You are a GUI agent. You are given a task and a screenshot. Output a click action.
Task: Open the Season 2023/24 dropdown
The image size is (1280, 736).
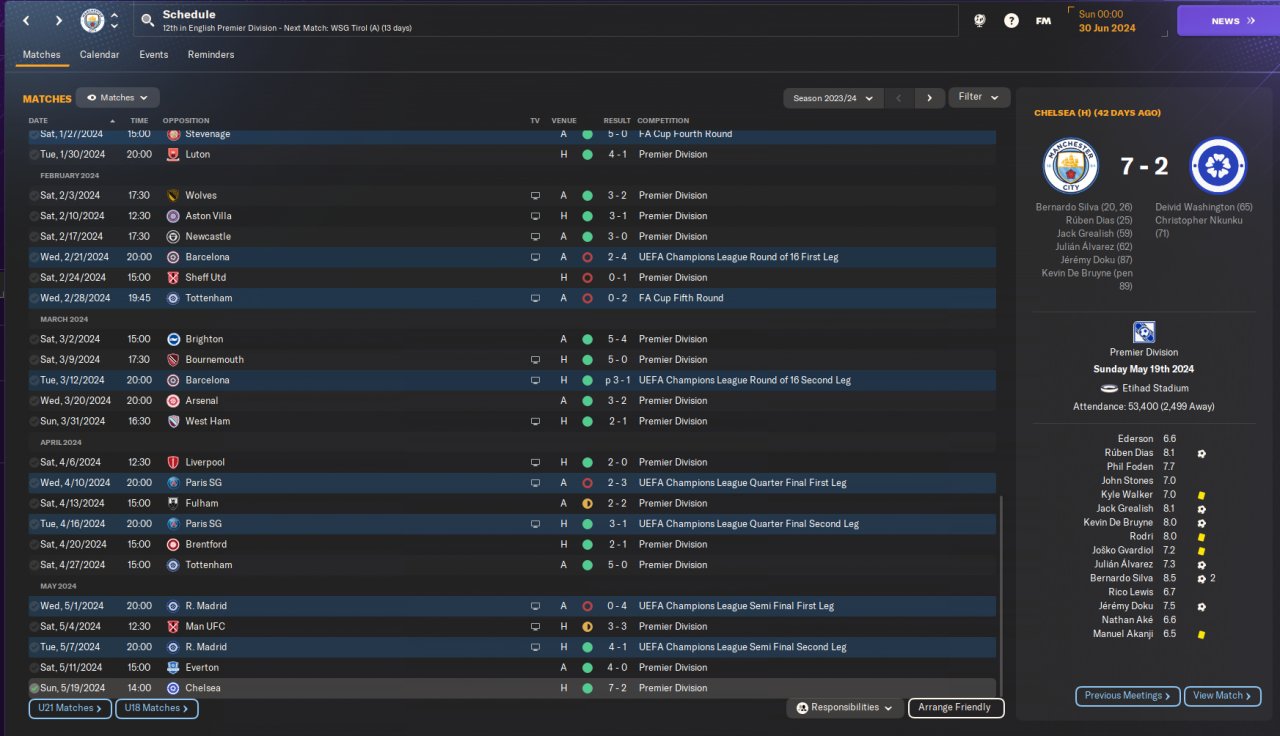[833, 98]
